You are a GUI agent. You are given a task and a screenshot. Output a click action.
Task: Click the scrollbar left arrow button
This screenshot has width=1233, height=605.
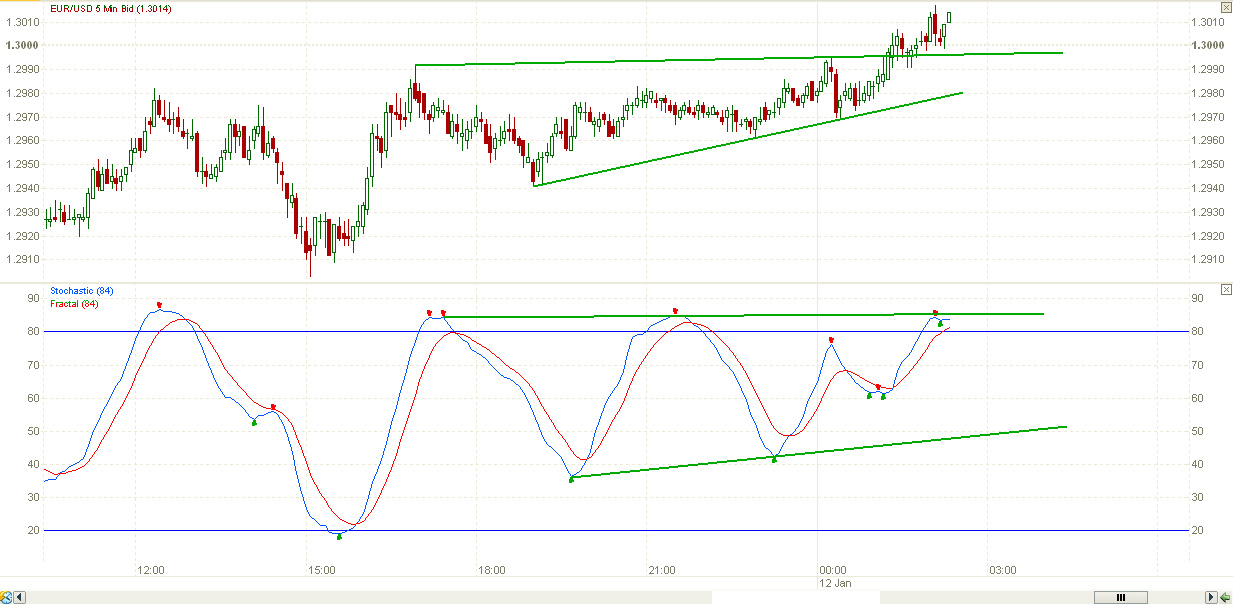click(20, 598)
